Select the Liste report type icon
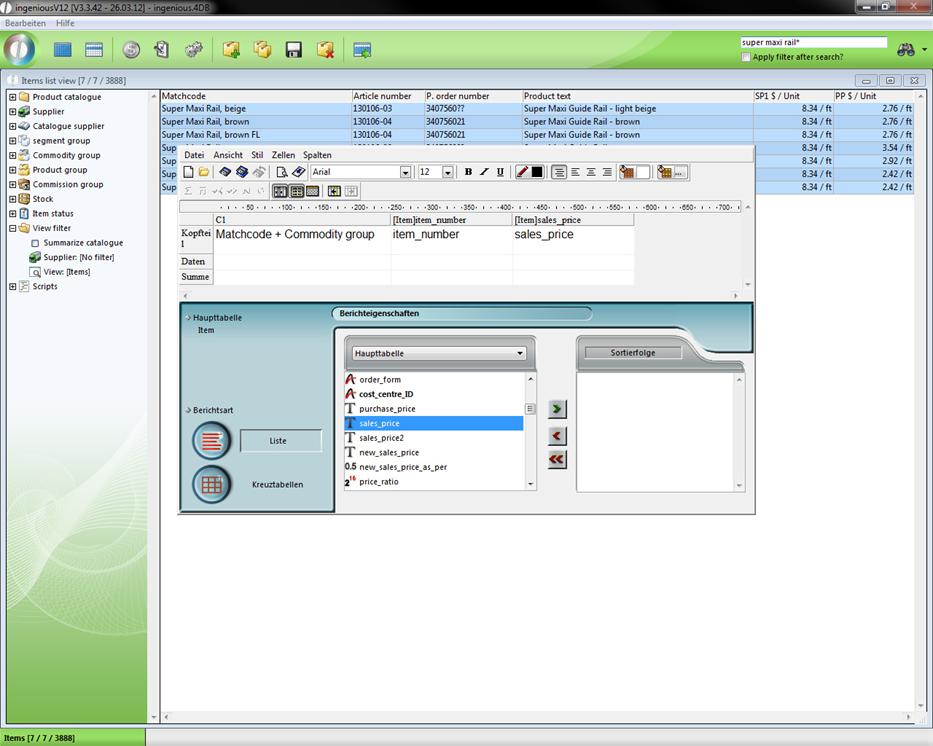This screenshot has height=746, width=933. pos(210,440)
